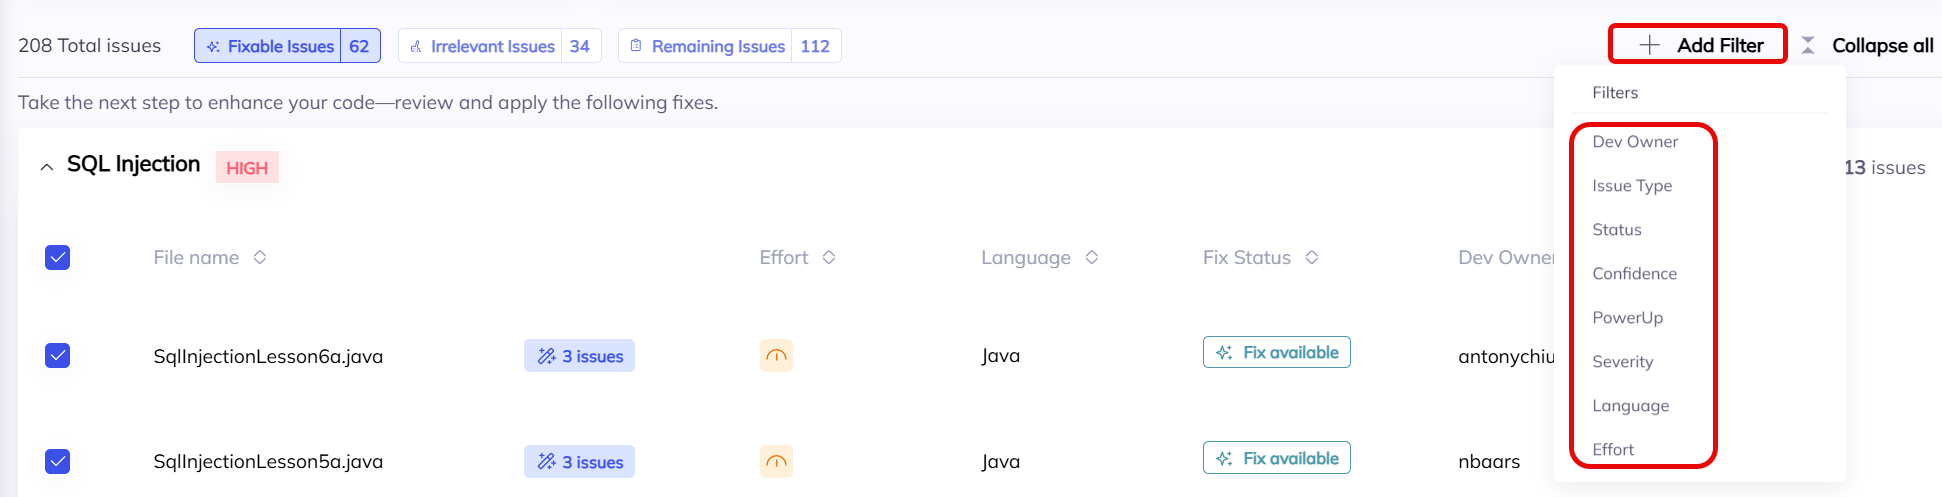This screenshot has width=1942, height=497.
Task: Click the effort gauge icon for SqlInjectionLesson5a.java
Action: pyautogui.click(x=776, y=461)
